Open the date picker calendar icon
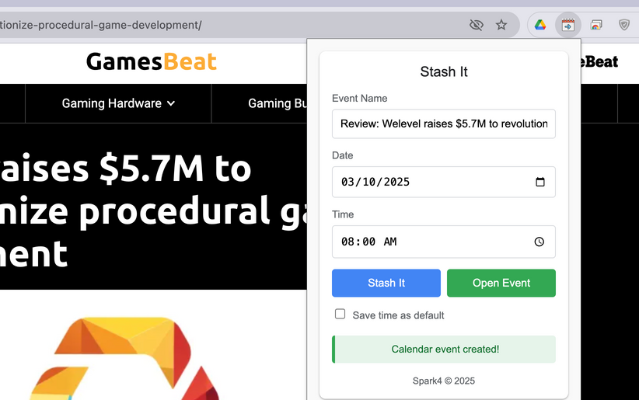The height and width of the screenshot is (400, 640). [x=540, y=182]
